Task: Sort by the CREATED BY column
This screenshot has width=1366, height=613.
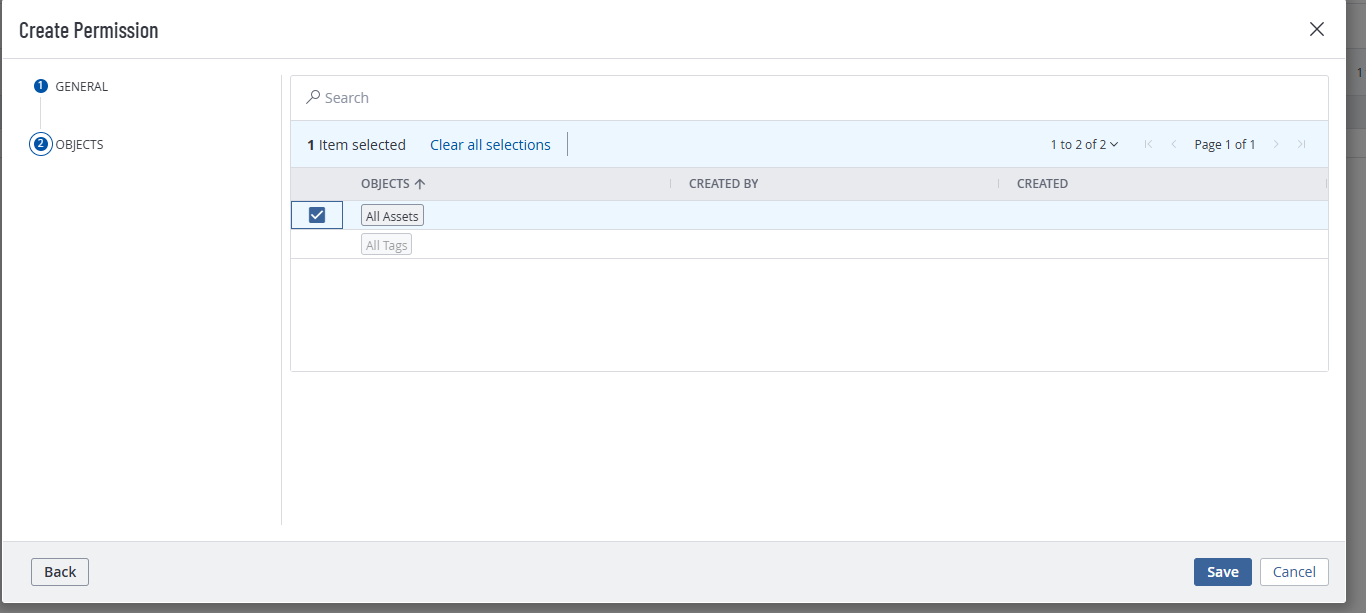Action: click(x=723, y=184)
